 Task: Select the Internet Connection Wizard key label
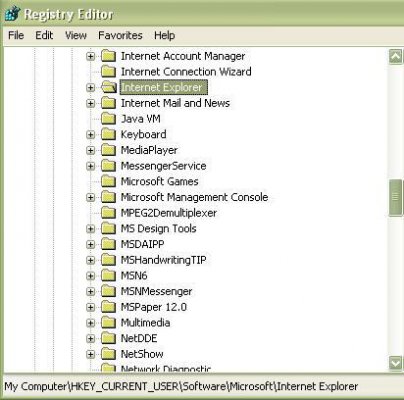click(186, 72)
